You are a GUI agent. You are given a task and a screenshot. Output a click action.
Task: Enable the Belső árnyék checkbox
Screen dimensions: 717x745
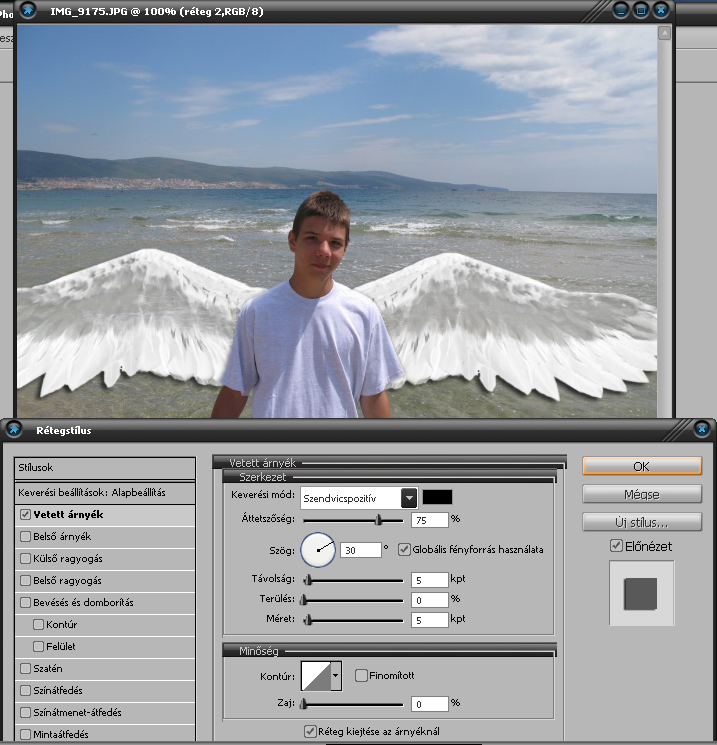pos(26,537)
